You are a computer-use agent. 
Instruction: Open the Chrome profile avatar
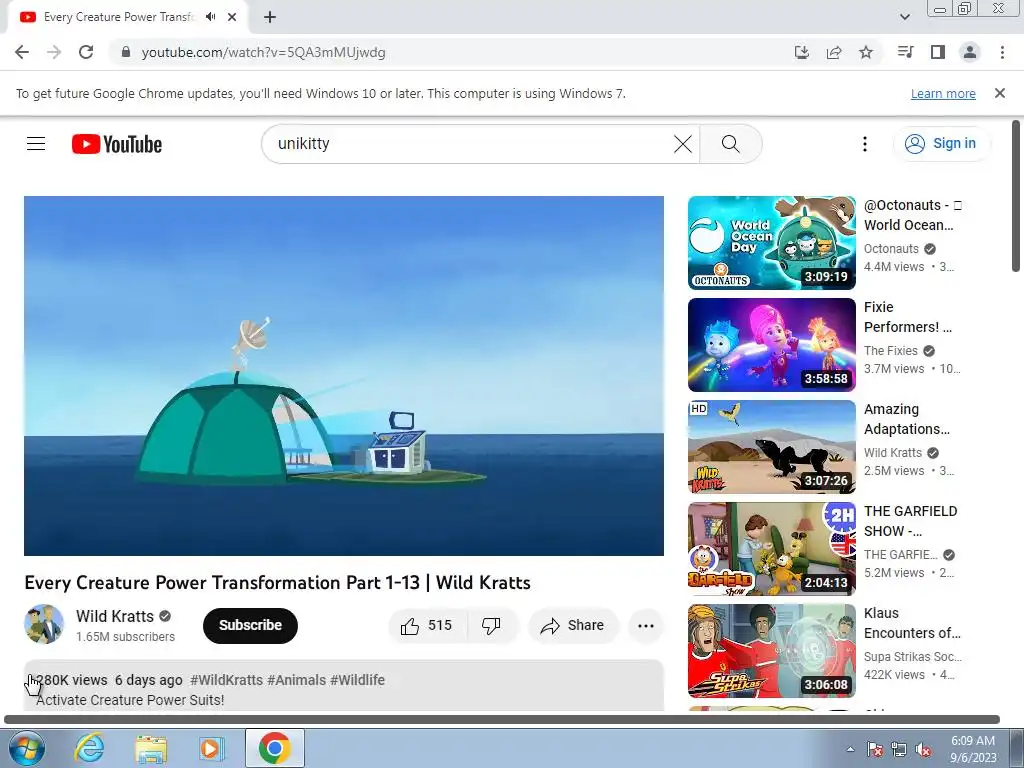(x=970, y=52)
